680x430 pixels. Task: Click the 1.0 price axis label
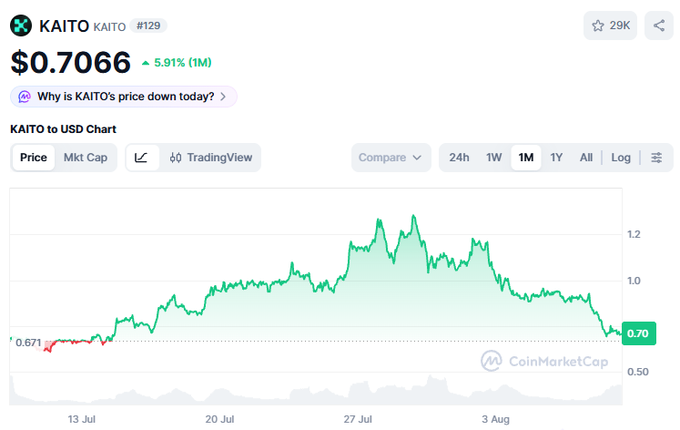pos(634,280)
